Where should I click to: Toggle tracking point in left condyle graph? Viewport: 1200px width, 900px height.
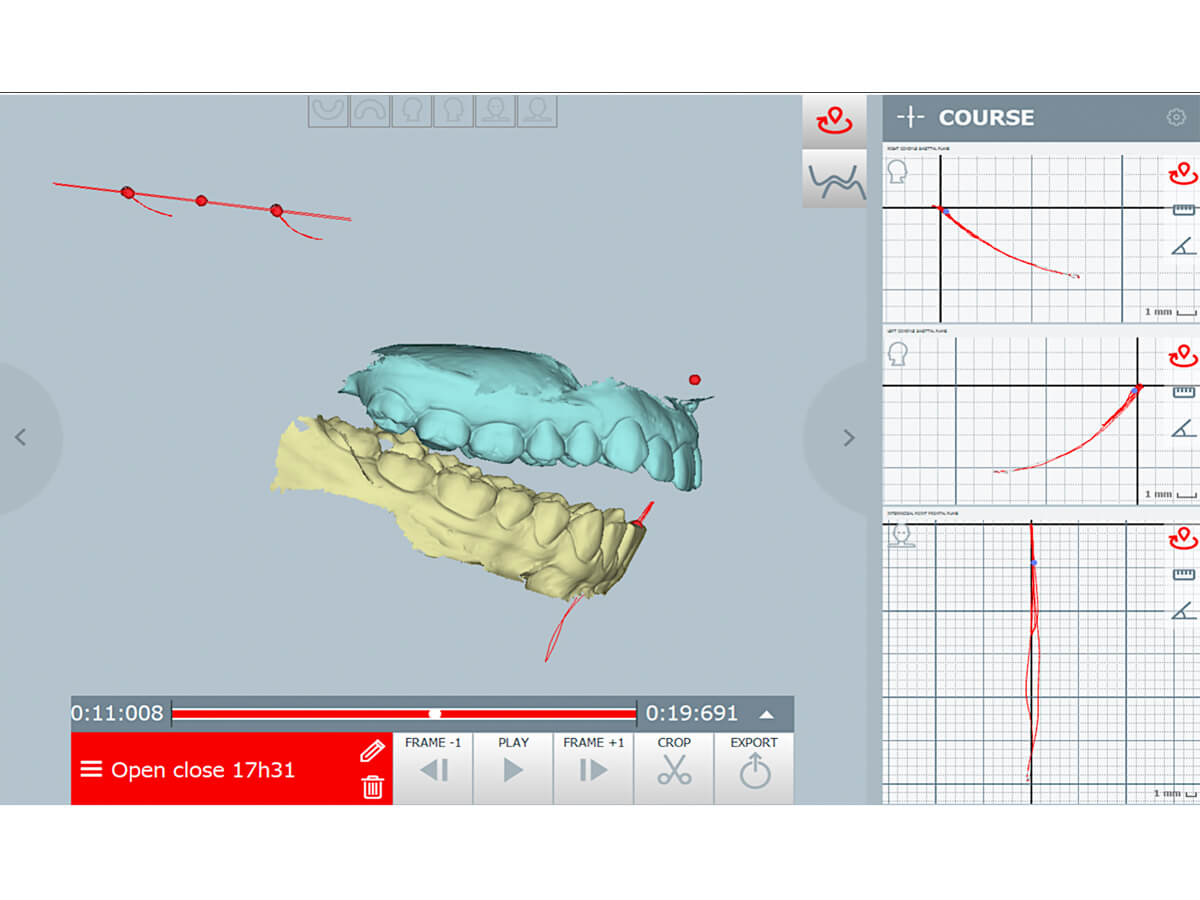click(1183, 356)
